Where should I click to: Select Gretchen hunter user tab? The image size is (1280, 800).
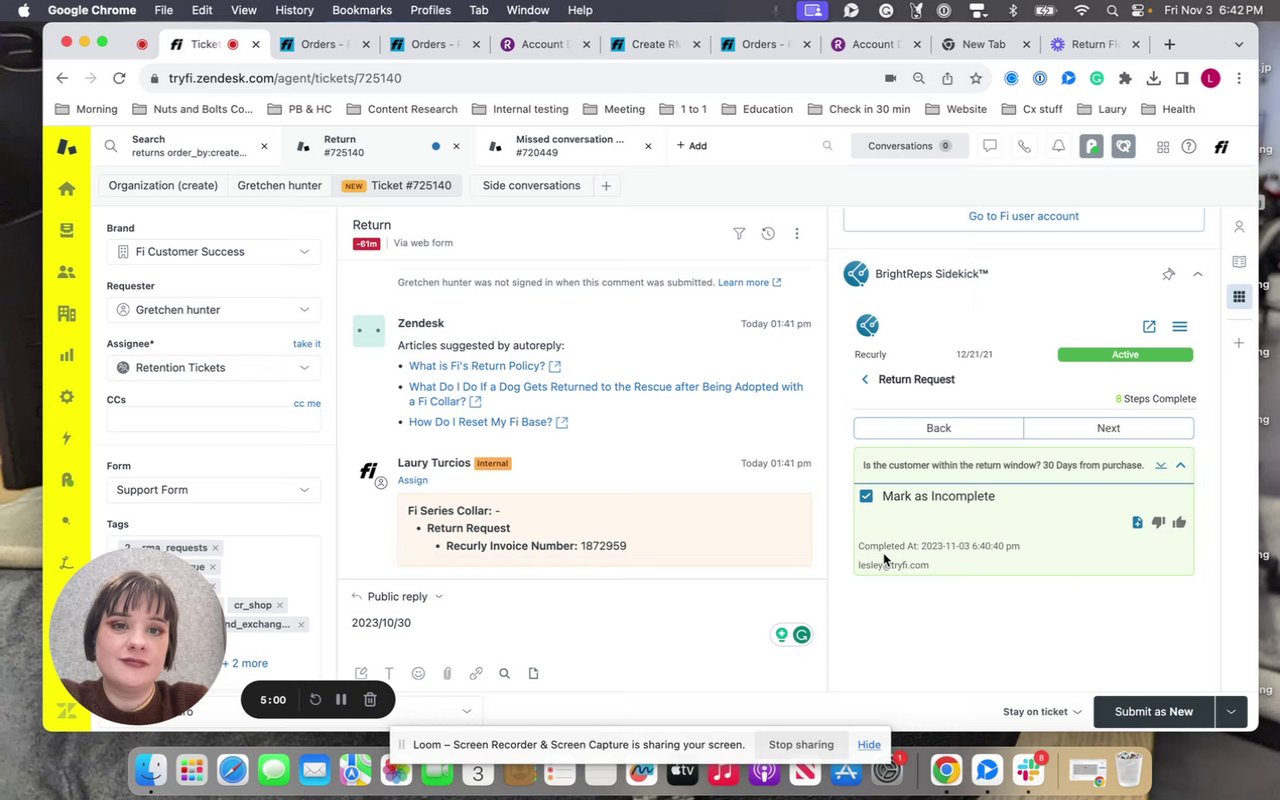point(279,186)
